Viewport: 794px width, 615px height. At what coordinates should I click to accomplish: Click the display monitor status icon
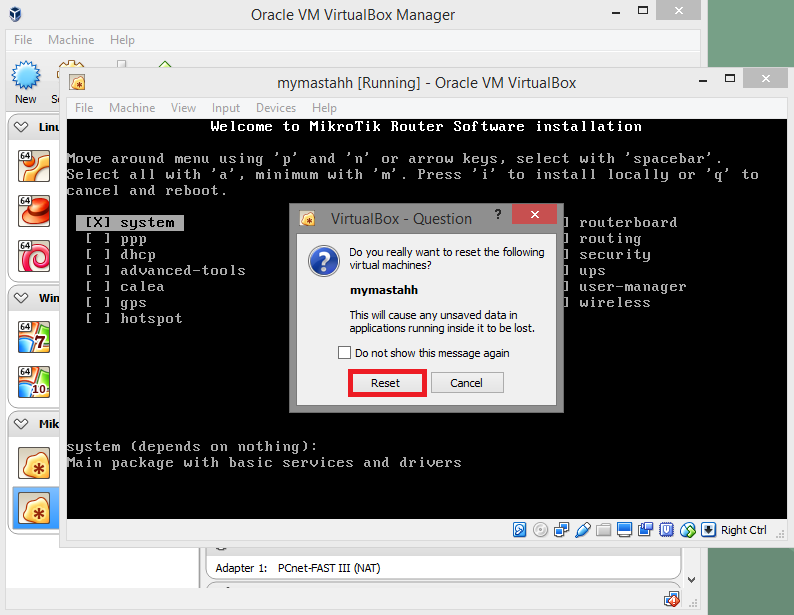[624, 530]
